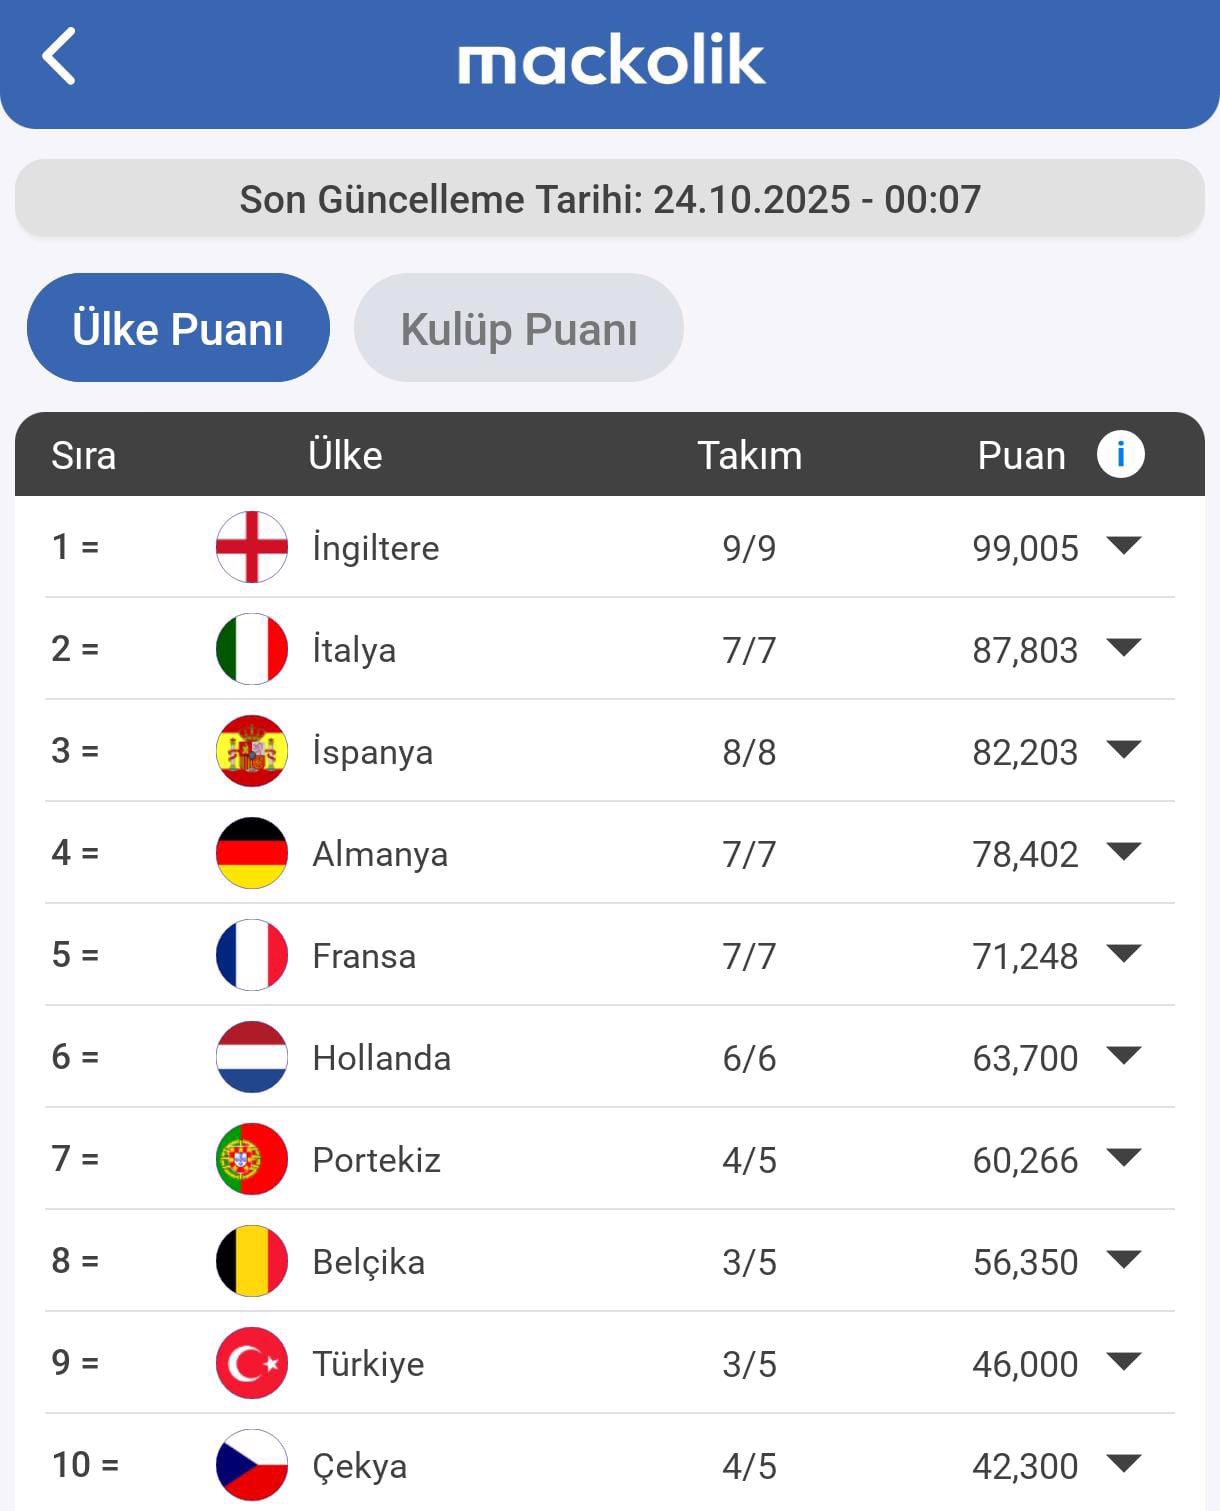Viewport: 1220px width, 1511px height.
Task: Tap the Belçika country name
Action: pyautogui.click(x=368, y=1262)
